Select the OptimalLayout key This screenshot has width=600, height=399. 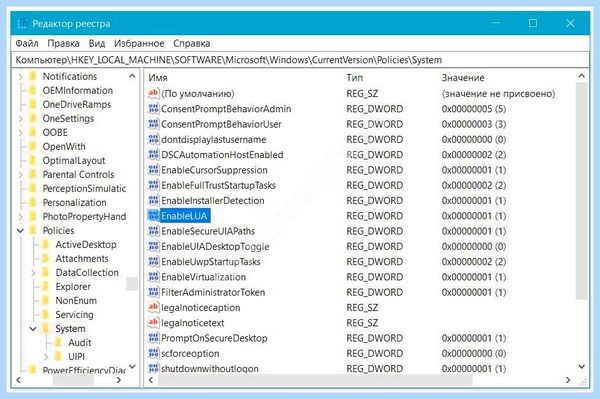(74, 161)
